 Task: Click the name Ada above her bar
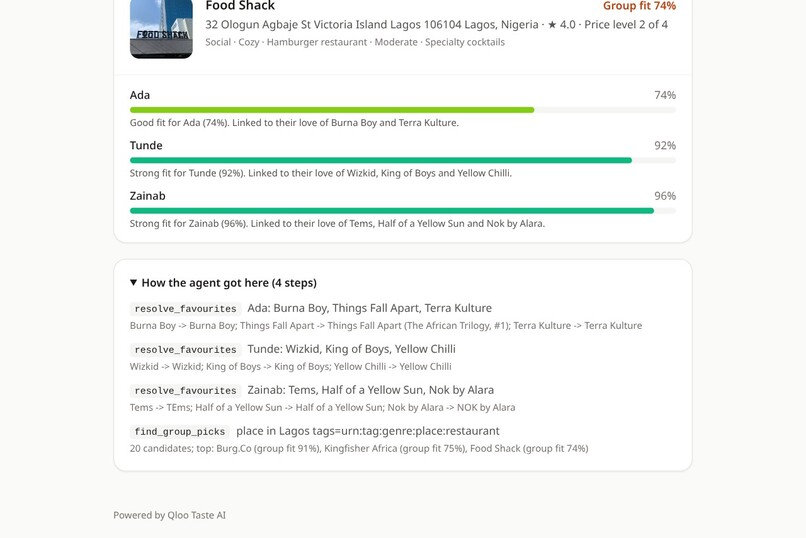pyautogui.click(x=140, y=95)
